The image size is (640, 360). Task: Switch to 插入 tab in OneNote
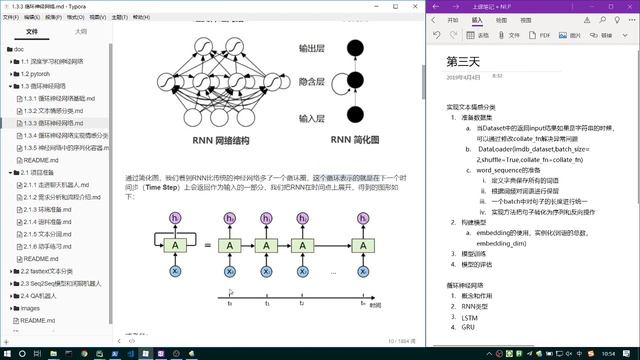[x=477, y=20]
